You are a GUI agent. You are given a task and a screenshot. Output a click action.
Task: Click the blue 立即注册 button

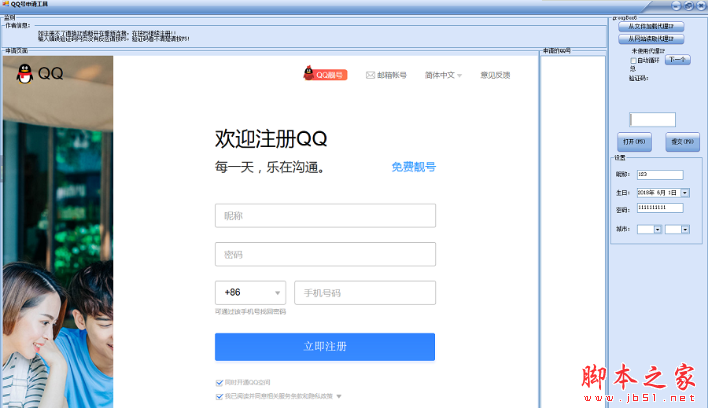pyautogui.click(x=325, y=347)
